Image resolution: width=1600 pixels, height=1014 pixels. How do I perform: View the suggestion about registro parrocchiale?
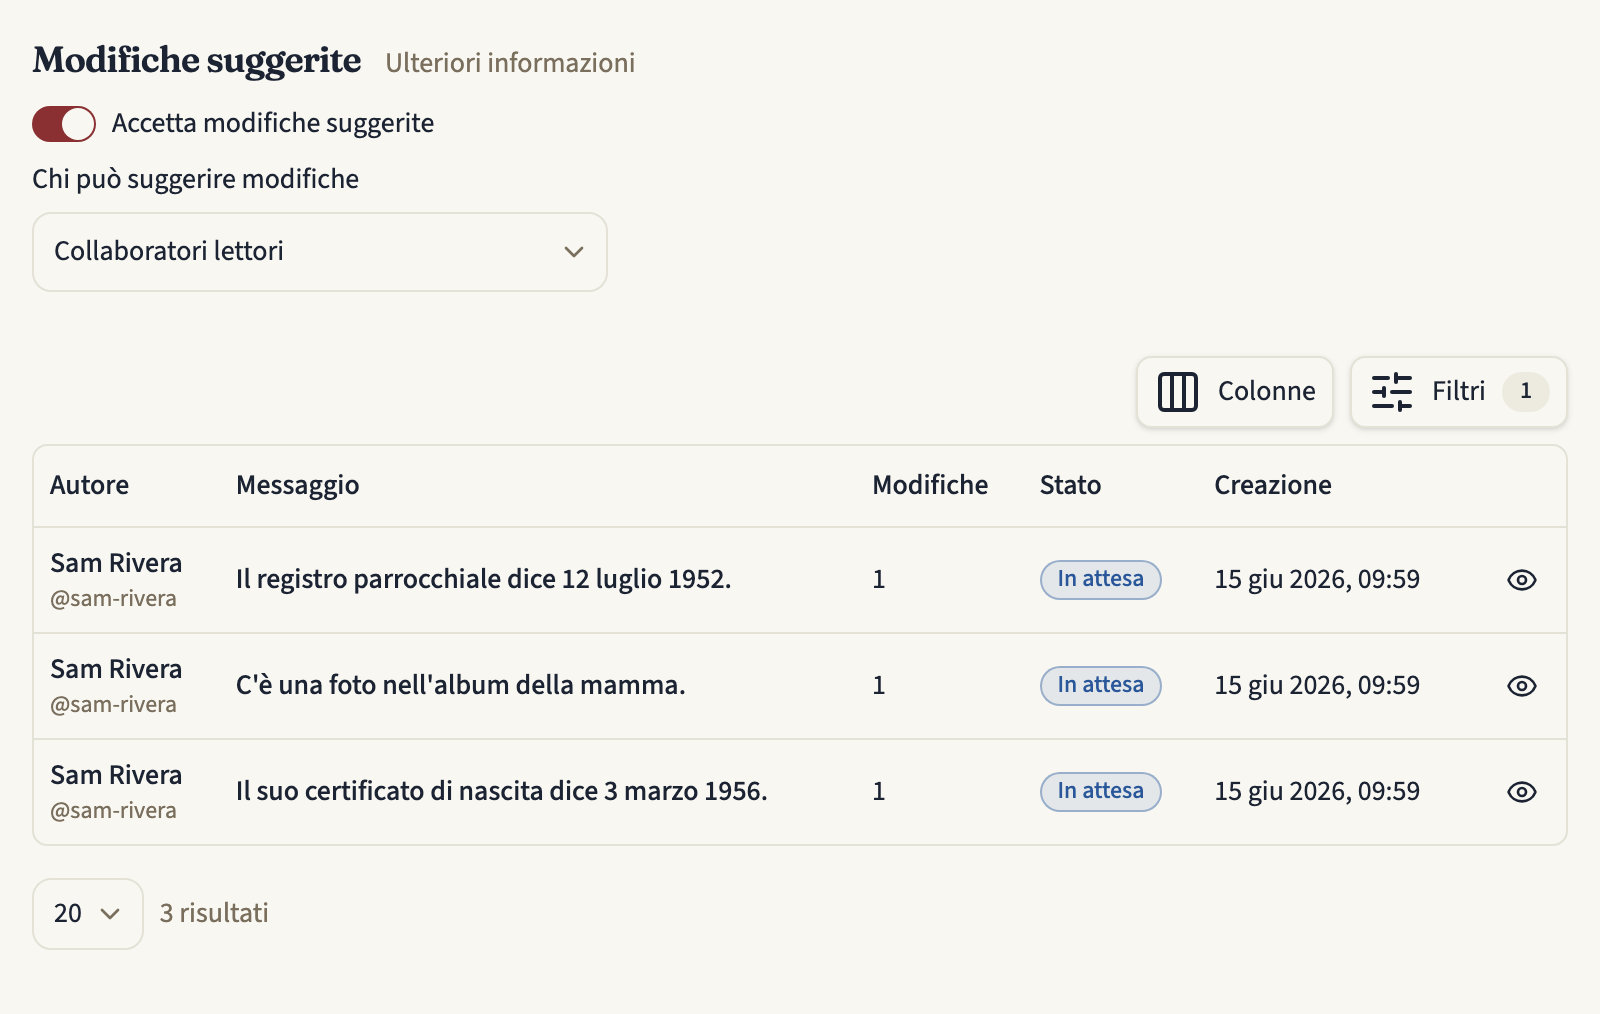pyautogui.click(x=1521, y=580)
